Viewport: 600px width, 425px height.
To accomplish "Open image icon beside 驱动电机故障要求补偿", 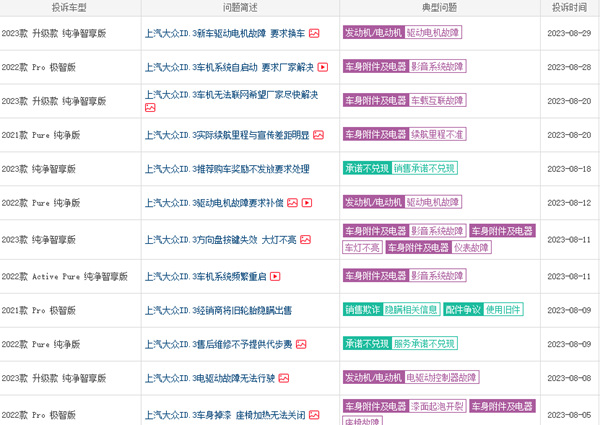I will [292, 203].
